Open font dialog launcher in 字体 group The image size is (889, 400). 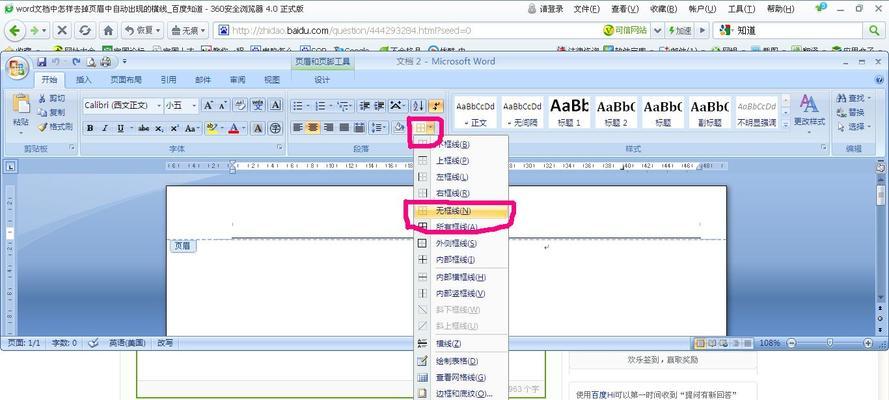(280, 148)
